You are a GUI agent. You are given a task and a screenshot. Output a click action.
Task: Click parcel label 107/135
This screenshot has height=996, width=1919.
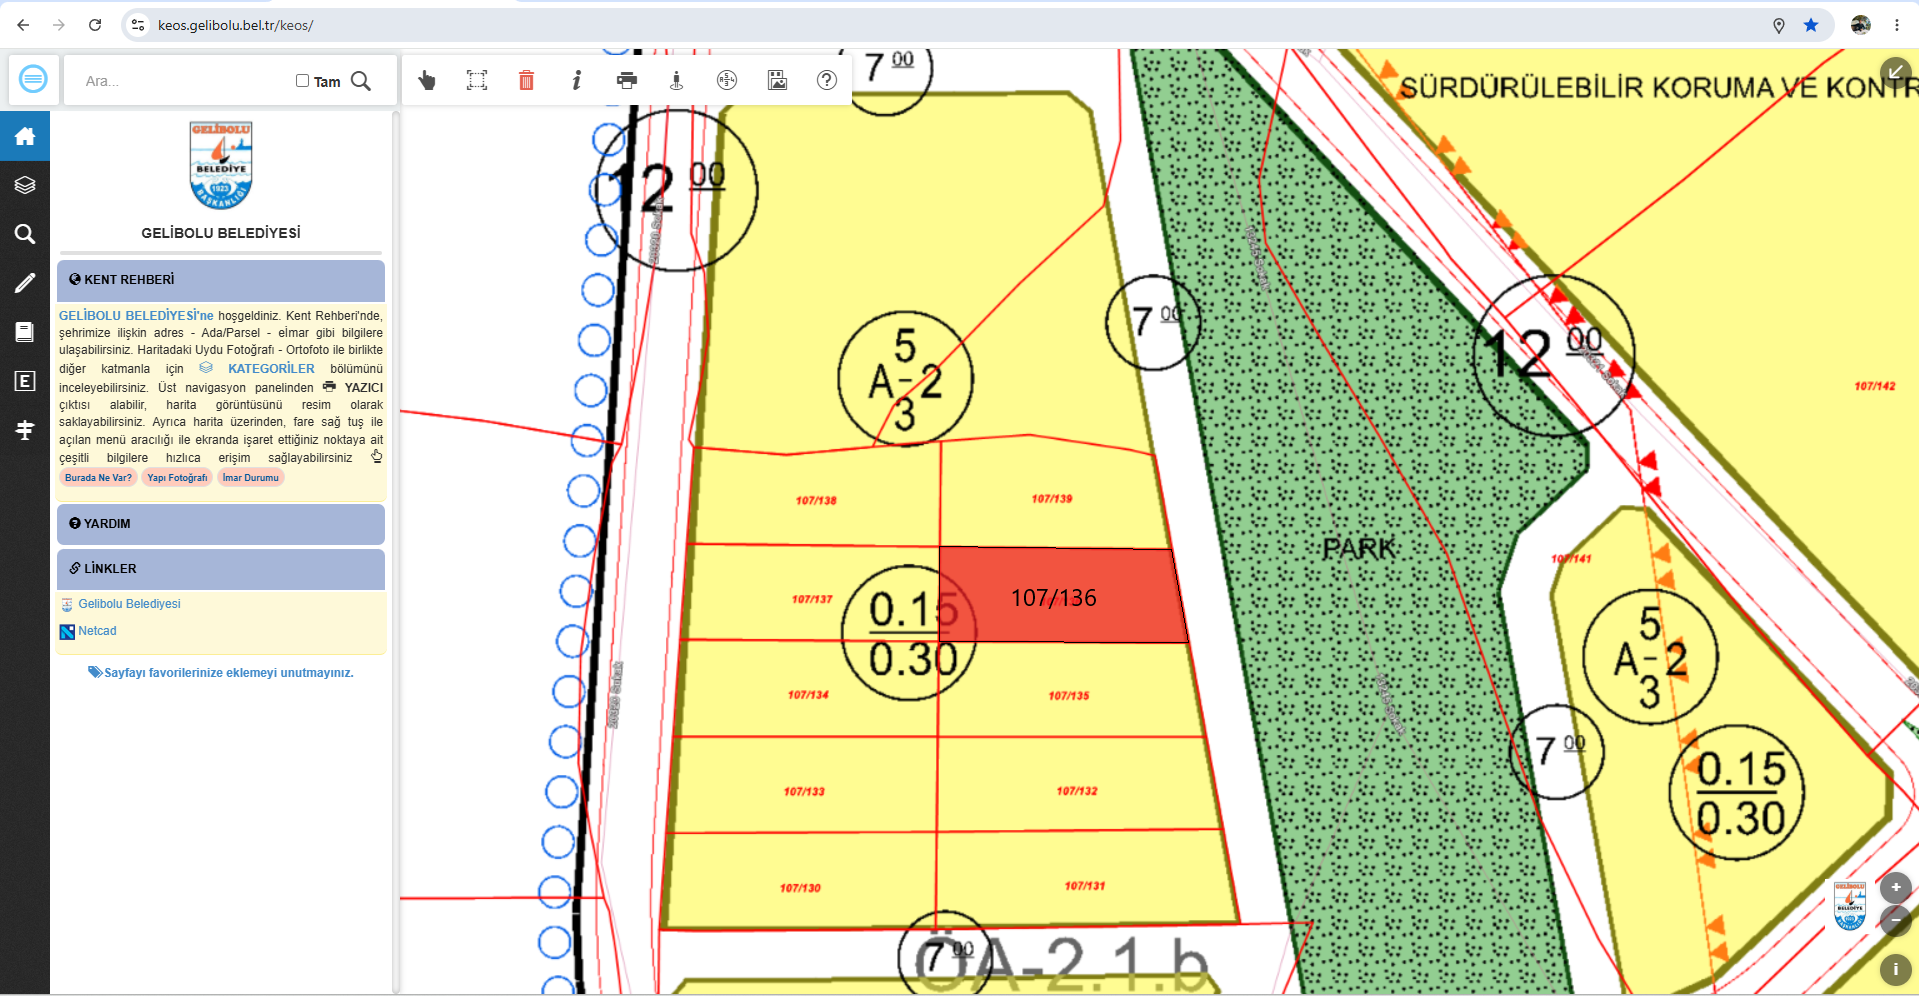[x=1069, y=696]
